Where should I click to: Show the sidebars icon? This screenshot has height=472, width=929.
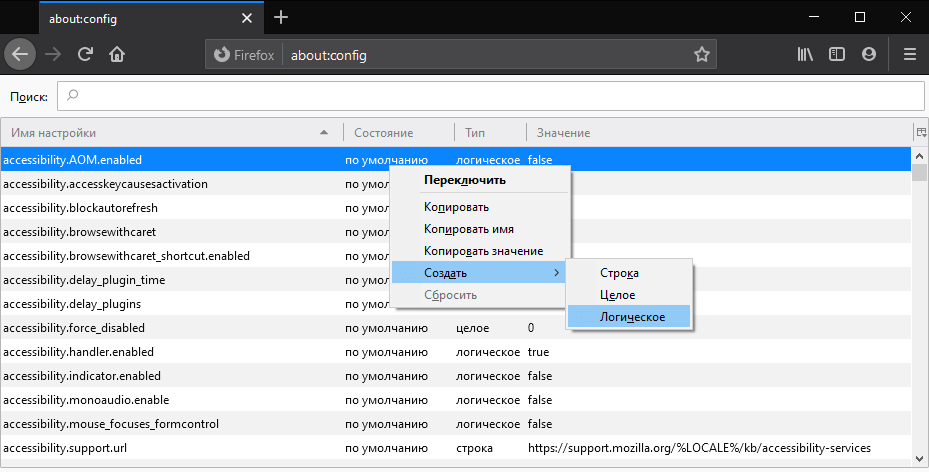point(837,54)
